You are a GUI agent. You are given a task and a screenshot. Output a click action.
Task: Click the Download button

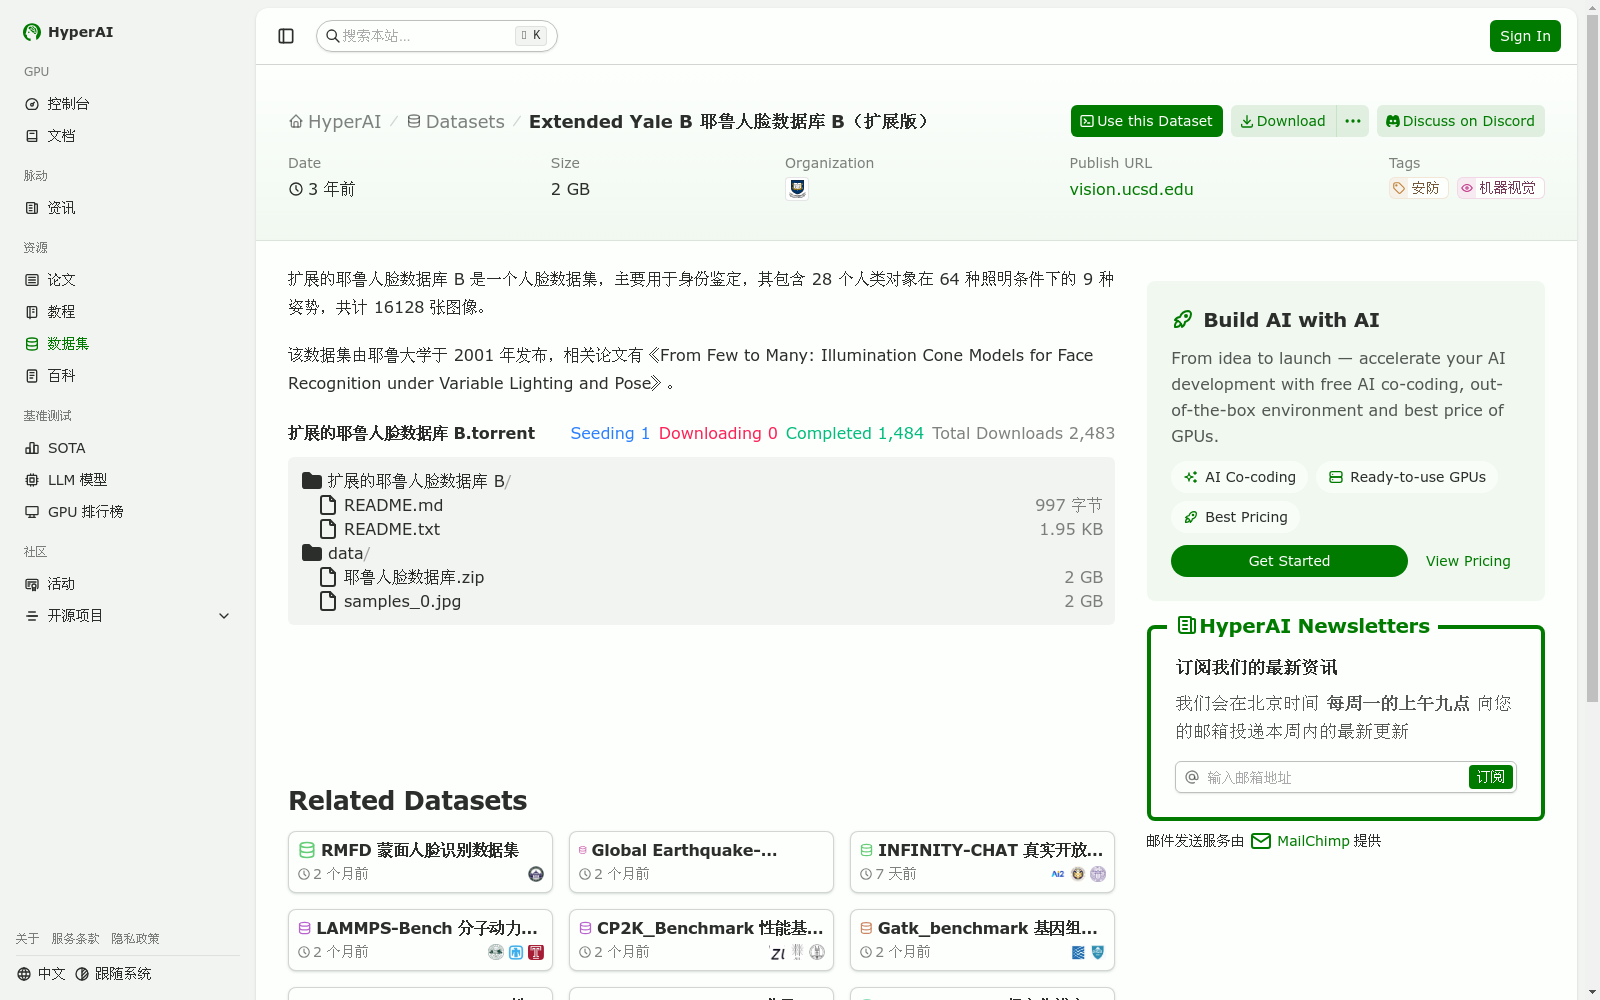(1283, 121)
